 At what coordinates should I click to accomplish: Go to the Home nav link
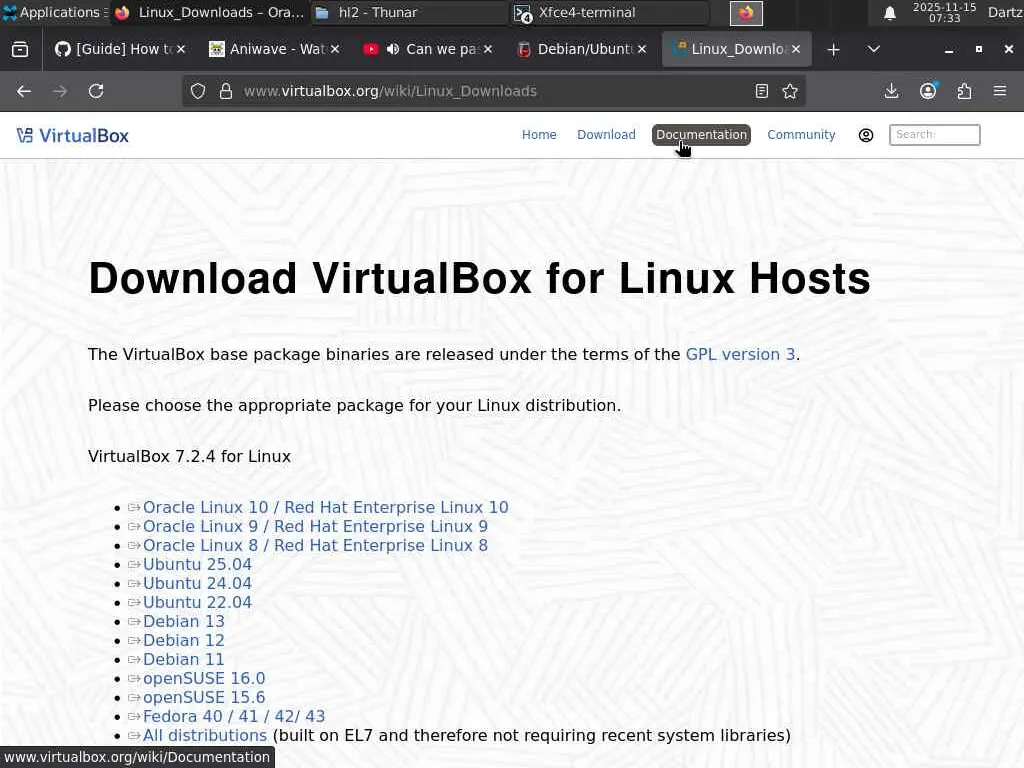pos(539,135)
